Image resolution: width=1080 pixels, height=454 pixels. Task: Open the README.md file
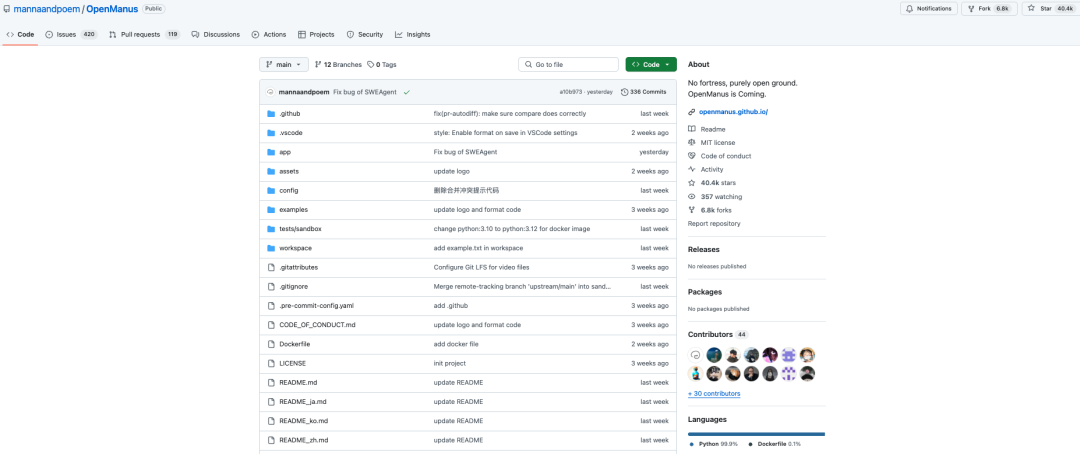[298, 382]
